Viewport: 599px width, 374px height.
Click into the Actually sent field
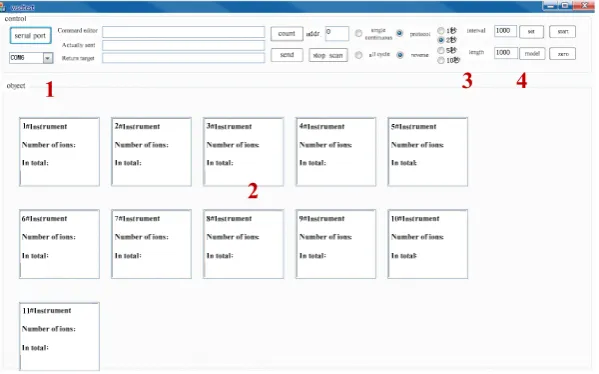click(x=183, y=45)
